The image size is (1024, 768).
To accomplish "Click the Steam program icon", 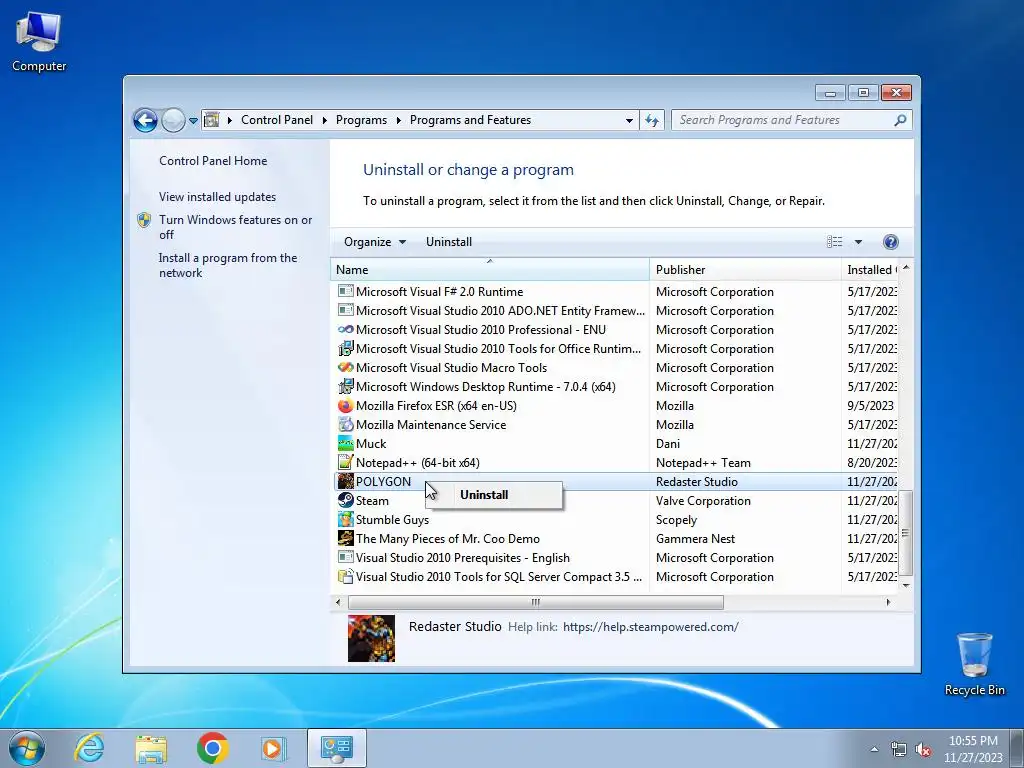I will point(345,501).
